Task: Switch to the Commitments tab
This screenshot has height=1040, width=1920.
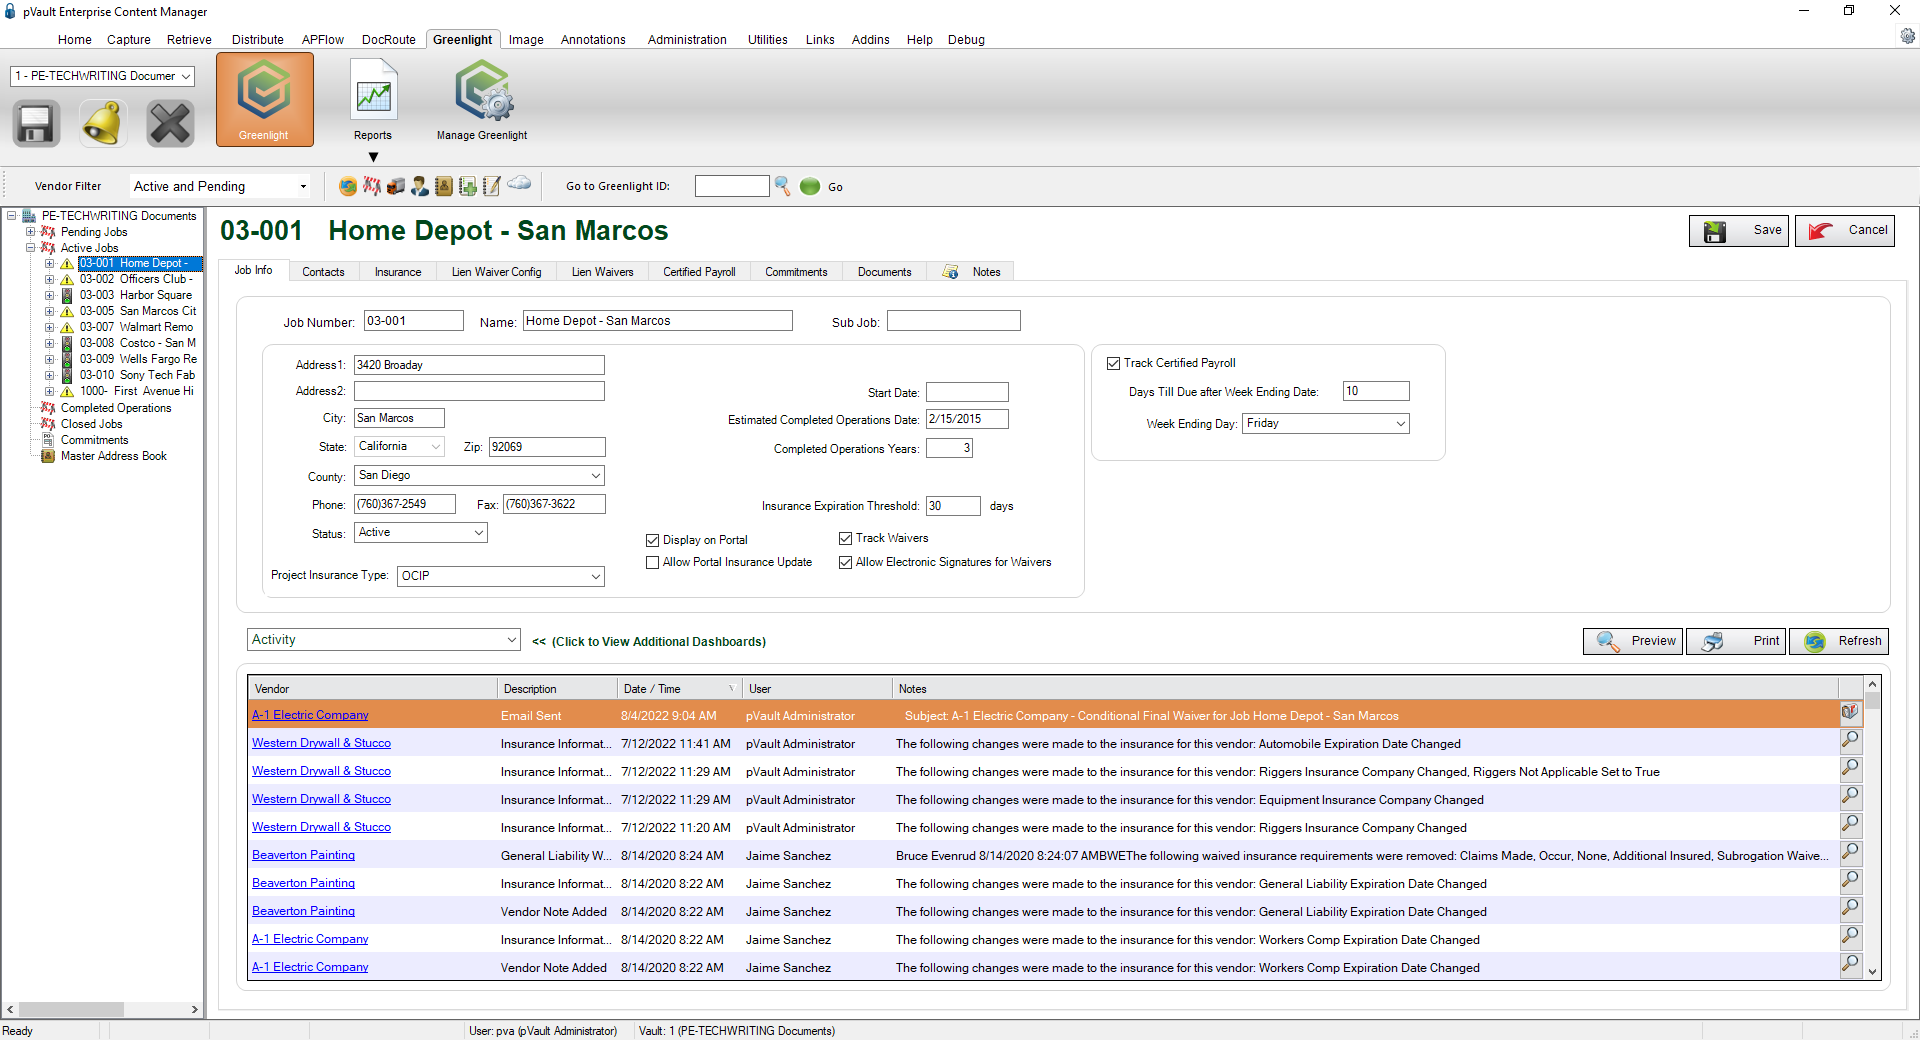Action: click(x=796, y=272)
